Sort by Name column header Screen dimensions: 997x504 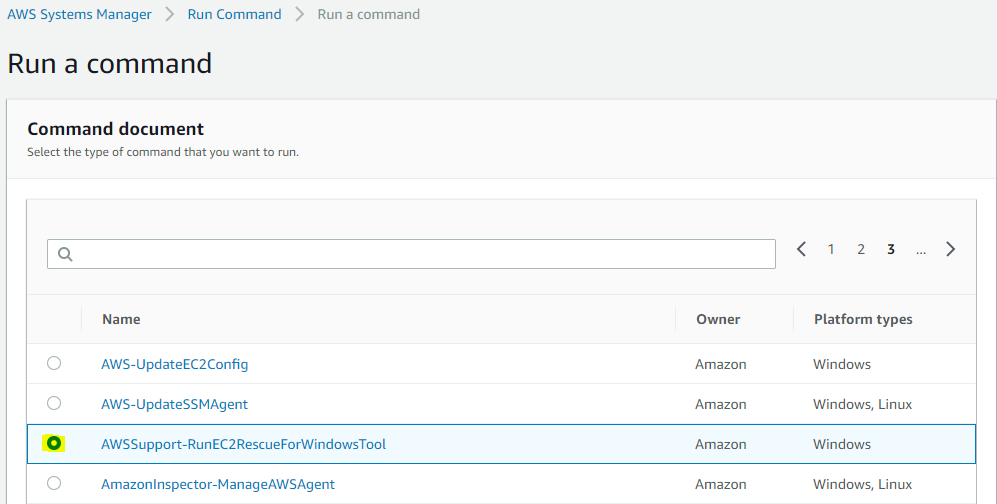point(121,319)
